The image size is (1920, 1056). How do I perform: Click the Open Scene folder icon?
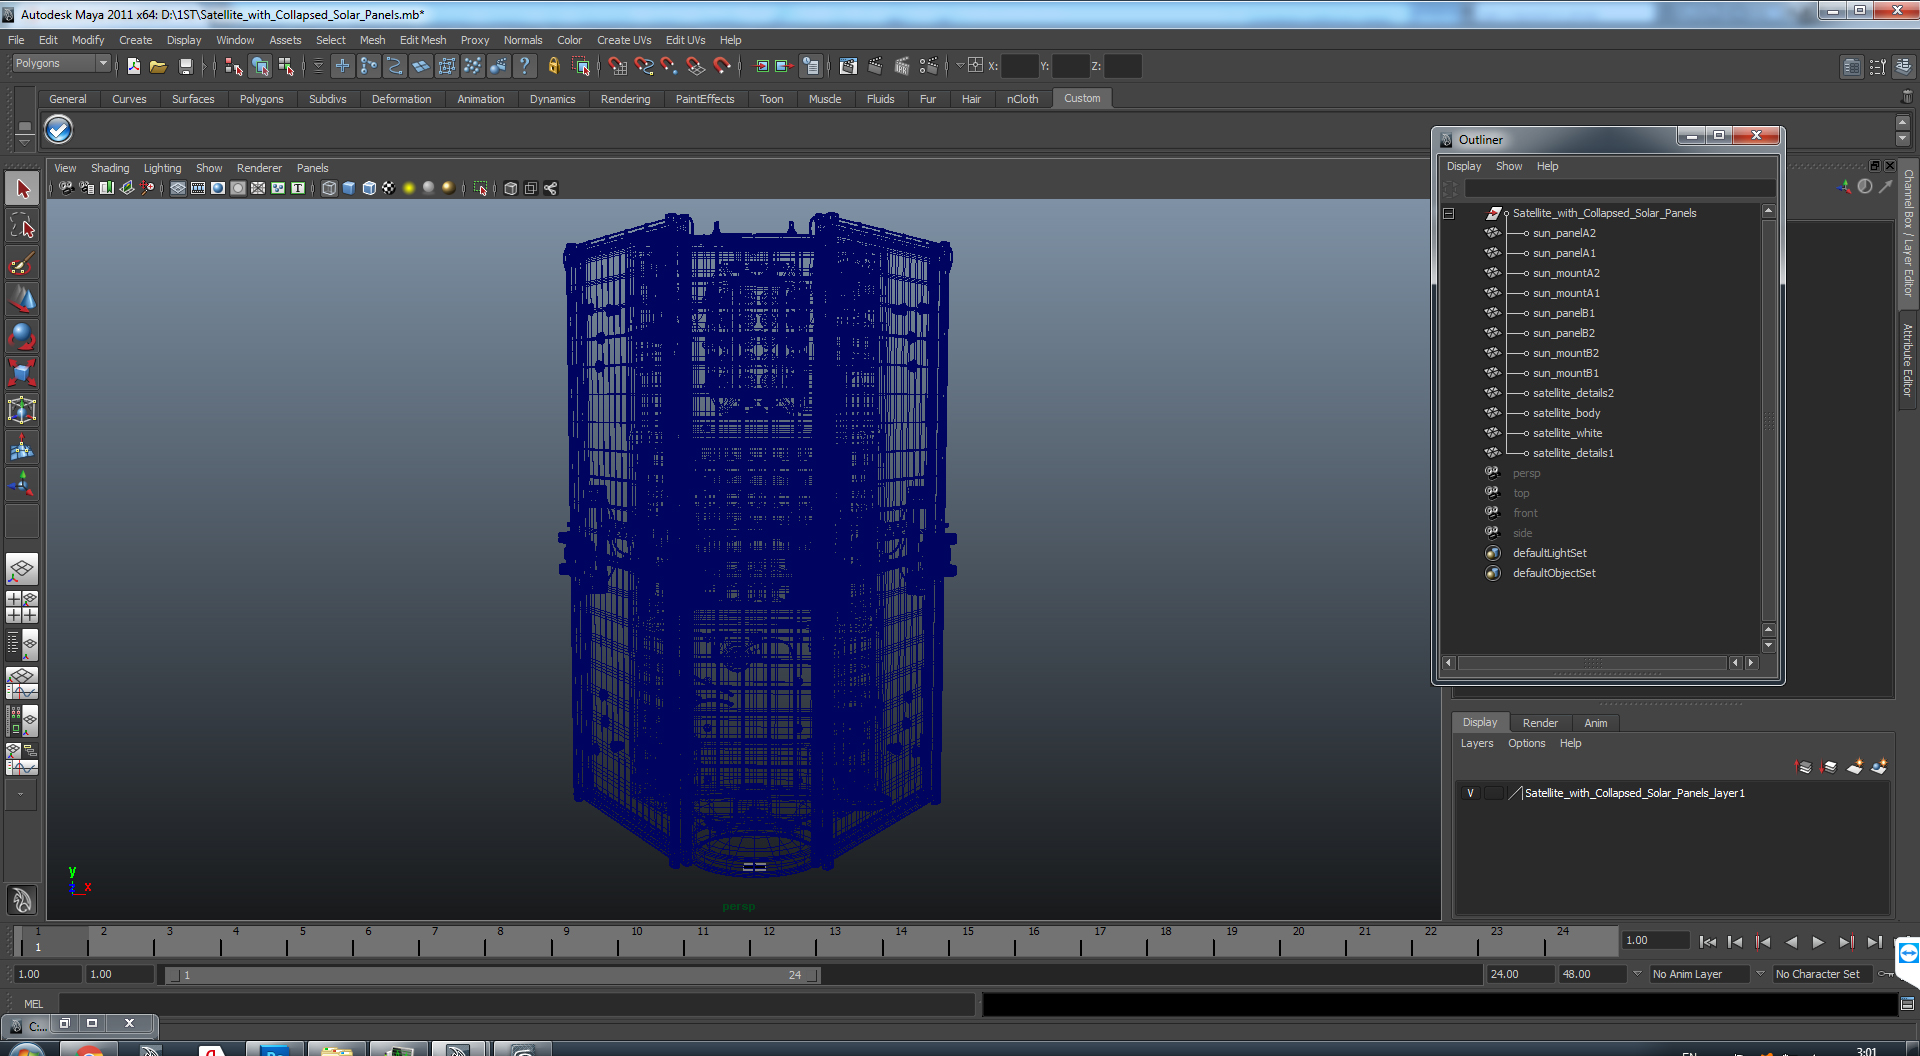pyautogui.click(x=158, y=66)
